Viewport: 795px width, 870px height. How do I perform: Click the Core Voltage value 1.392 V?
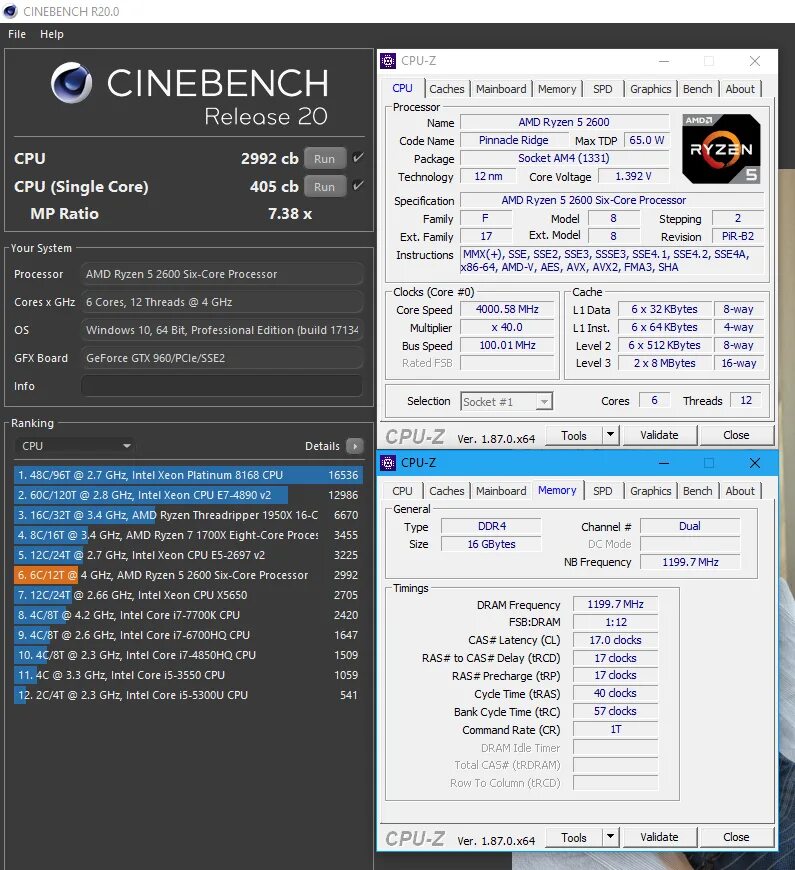(633, 176)
